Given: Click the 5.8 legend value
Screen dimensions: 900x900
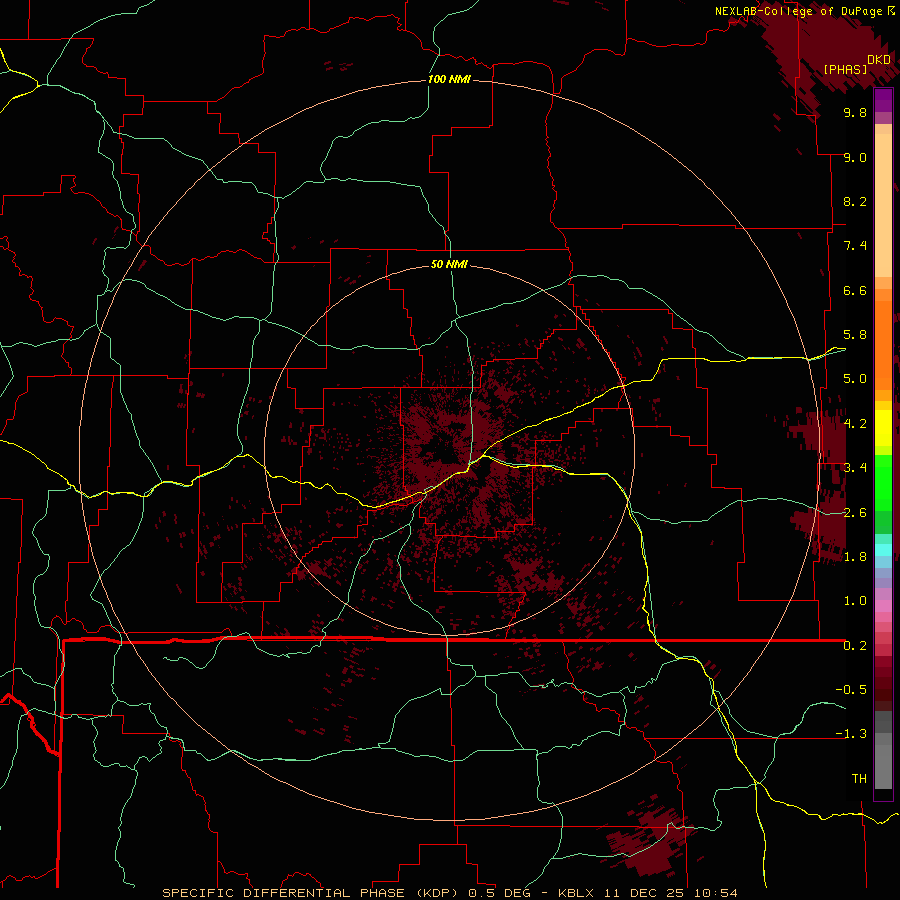Looking at the screenshot, I should (855, 335).
